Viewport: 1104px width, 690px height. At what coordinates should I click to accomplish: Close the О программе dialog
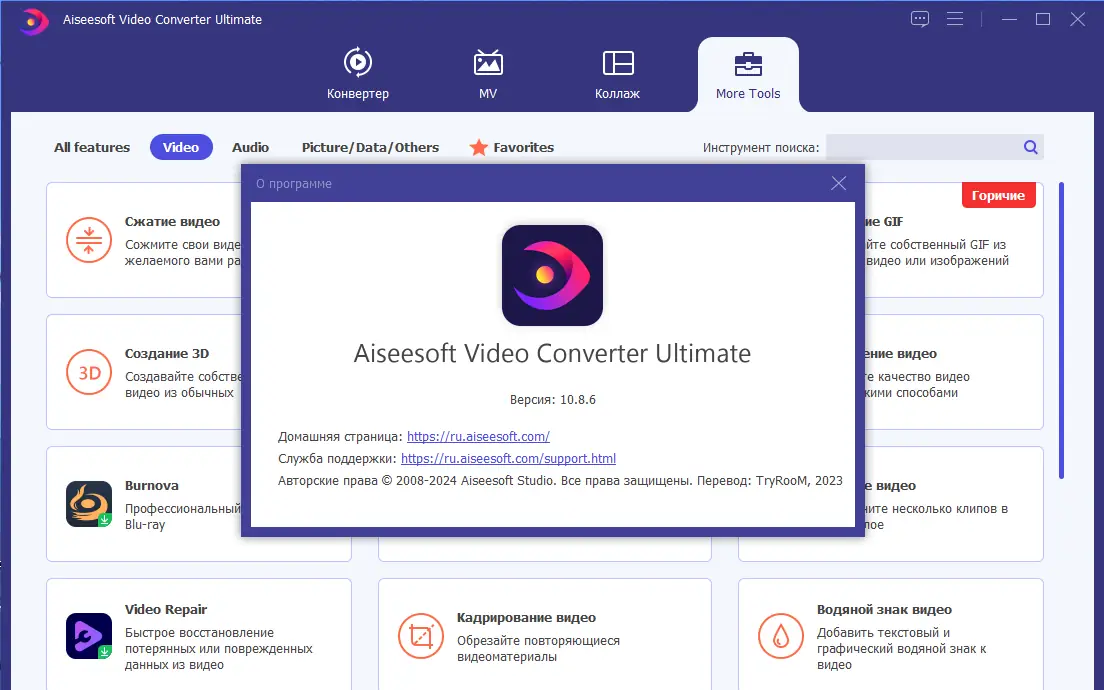(839, 183)
